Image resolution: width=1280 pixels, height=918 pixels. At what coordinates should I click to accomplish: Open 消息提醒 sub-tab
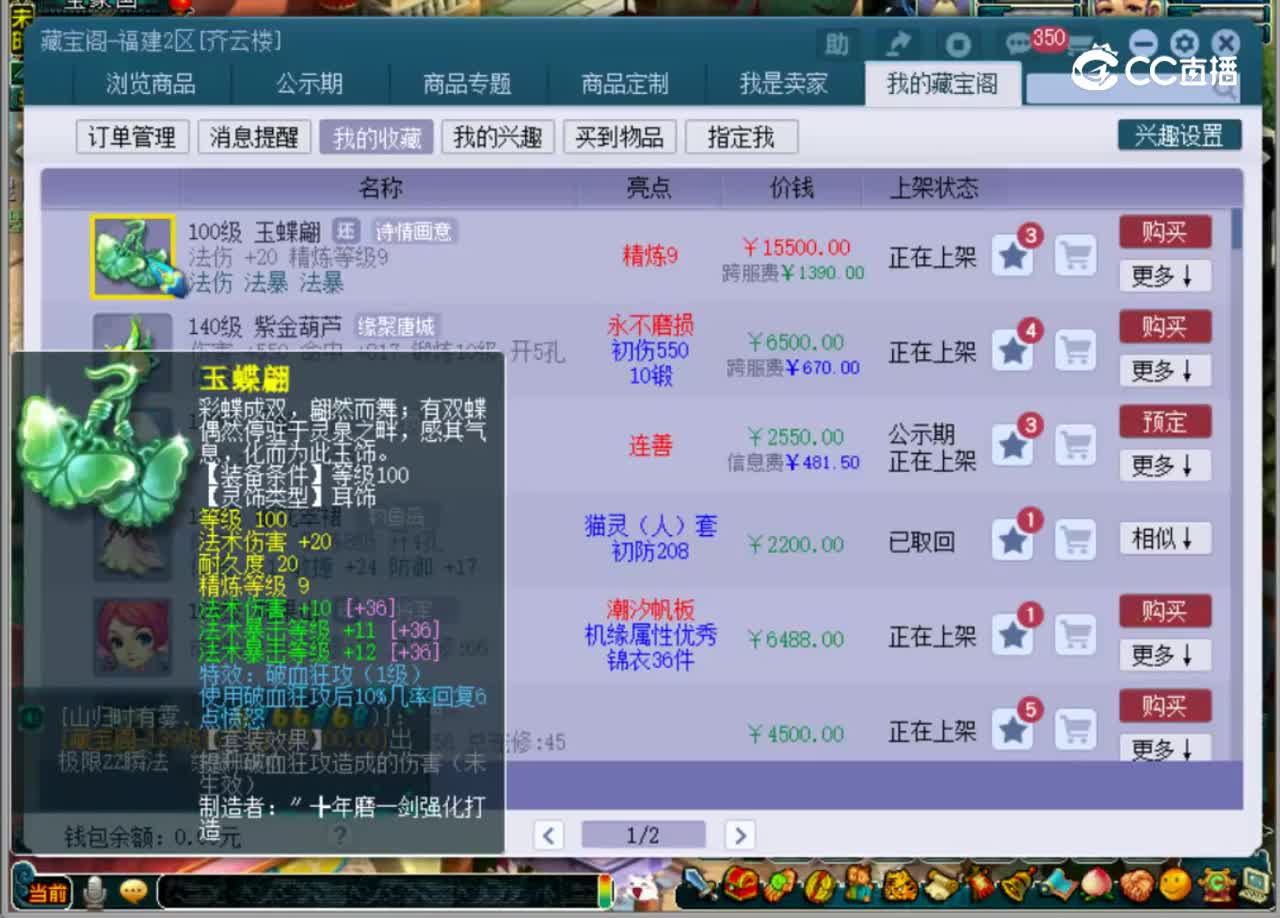click(x=254, y=137)
